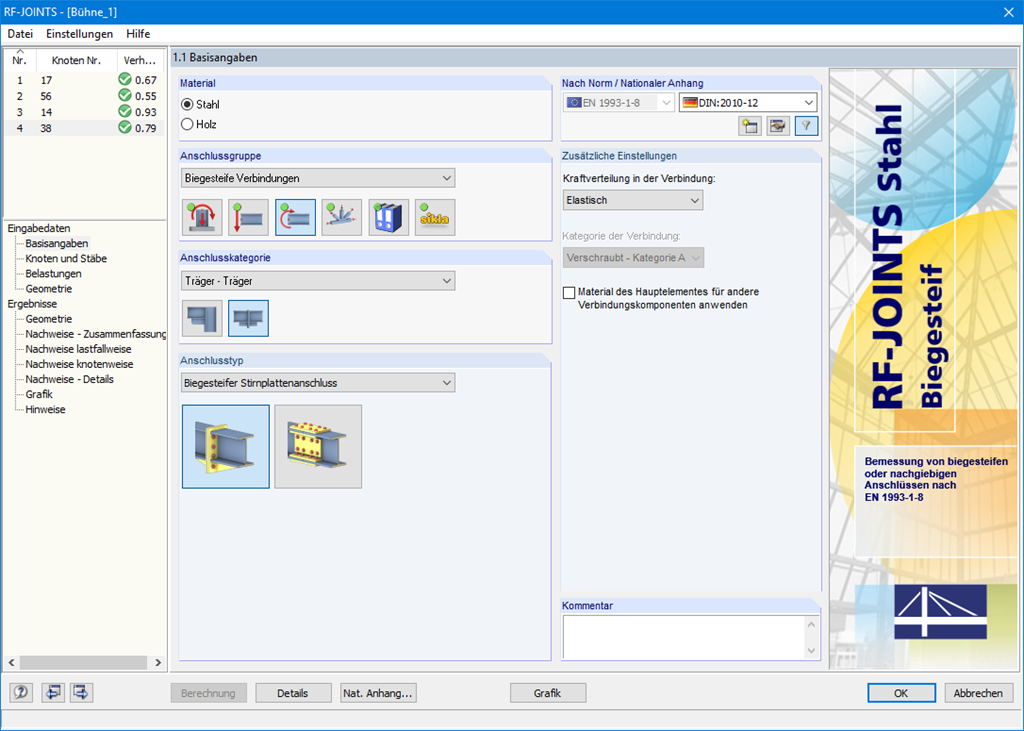Open Nachweise knotenweise tree item
The width and height of the screenshot is (1024, 731).
pos(79,364)
